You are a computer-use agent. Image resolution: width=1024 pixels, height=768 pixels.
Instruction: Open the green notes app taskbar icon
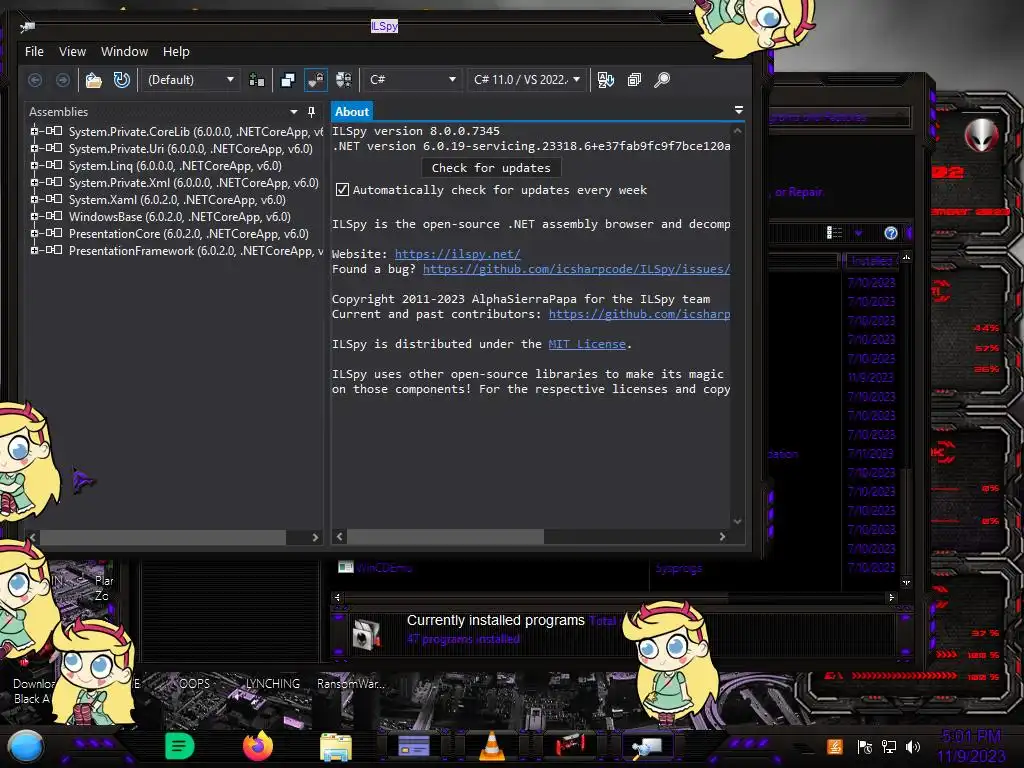(180, 746)
